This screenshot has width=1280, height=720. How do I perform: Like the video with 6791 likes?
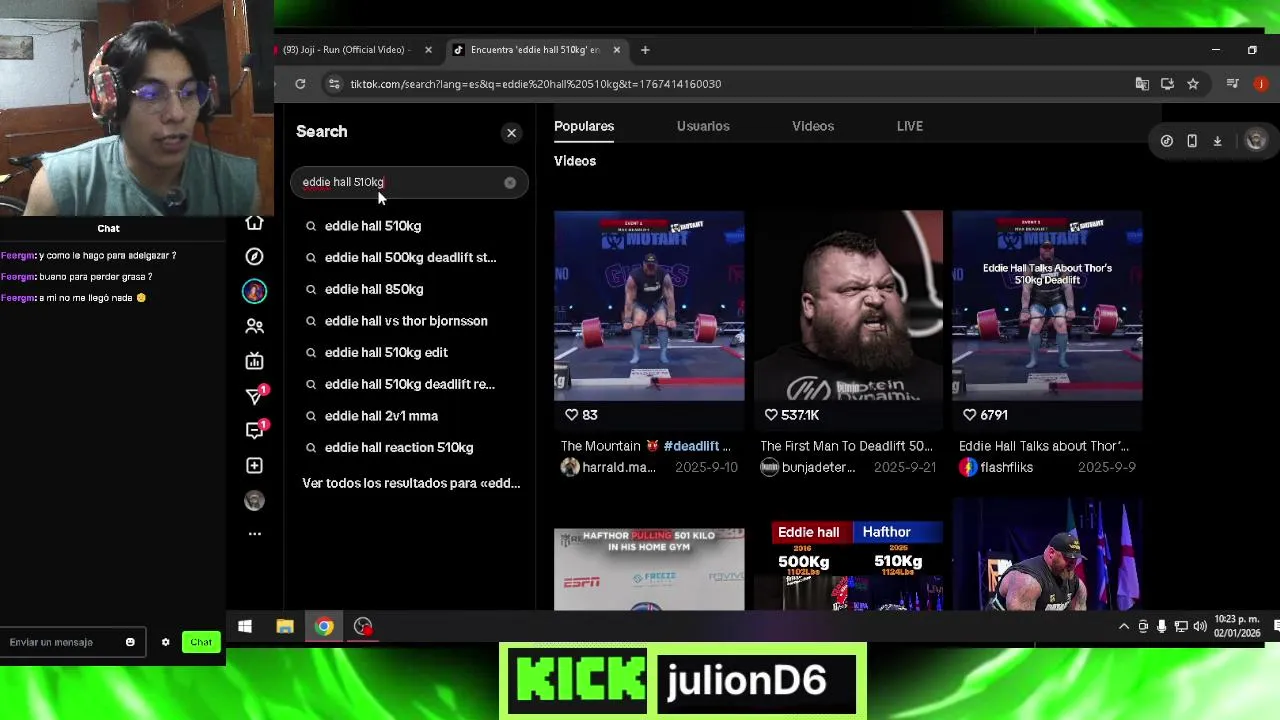[x=970, y=415]
